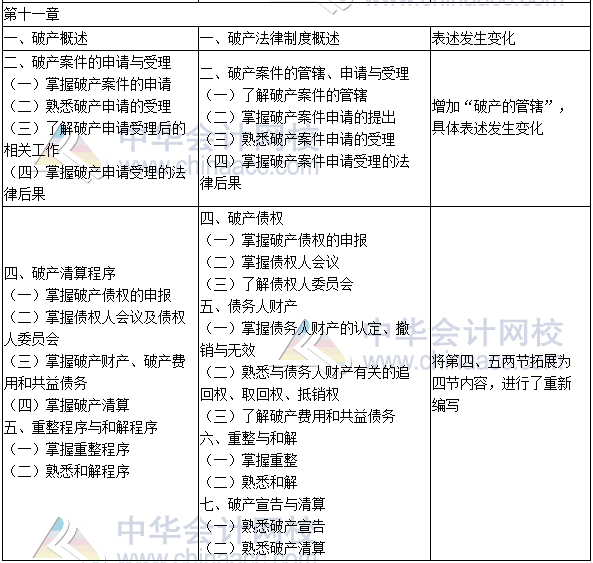Click line （二）掌握债权人会议 in right column

coord(271,262)
